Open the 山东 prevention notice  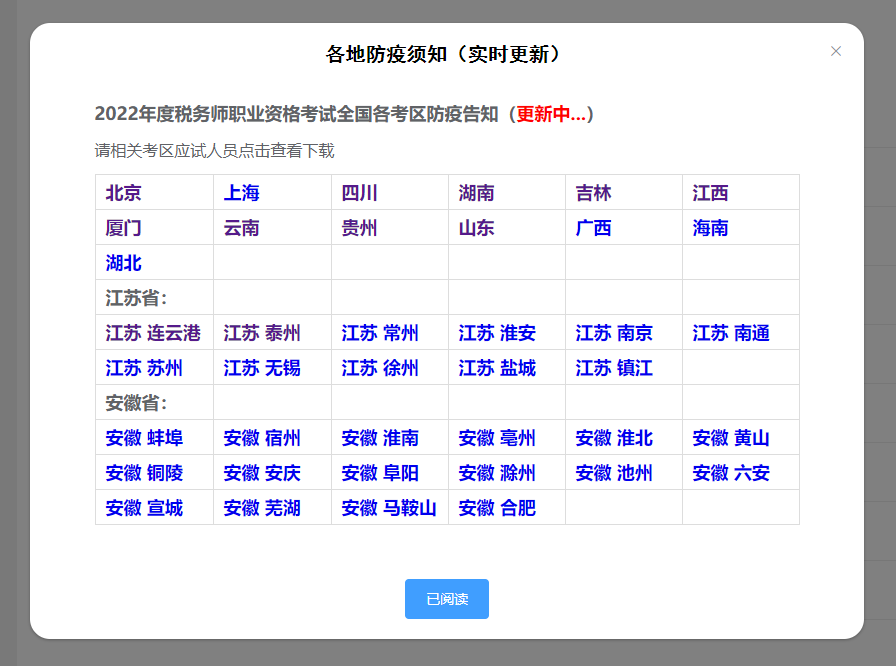476,228
